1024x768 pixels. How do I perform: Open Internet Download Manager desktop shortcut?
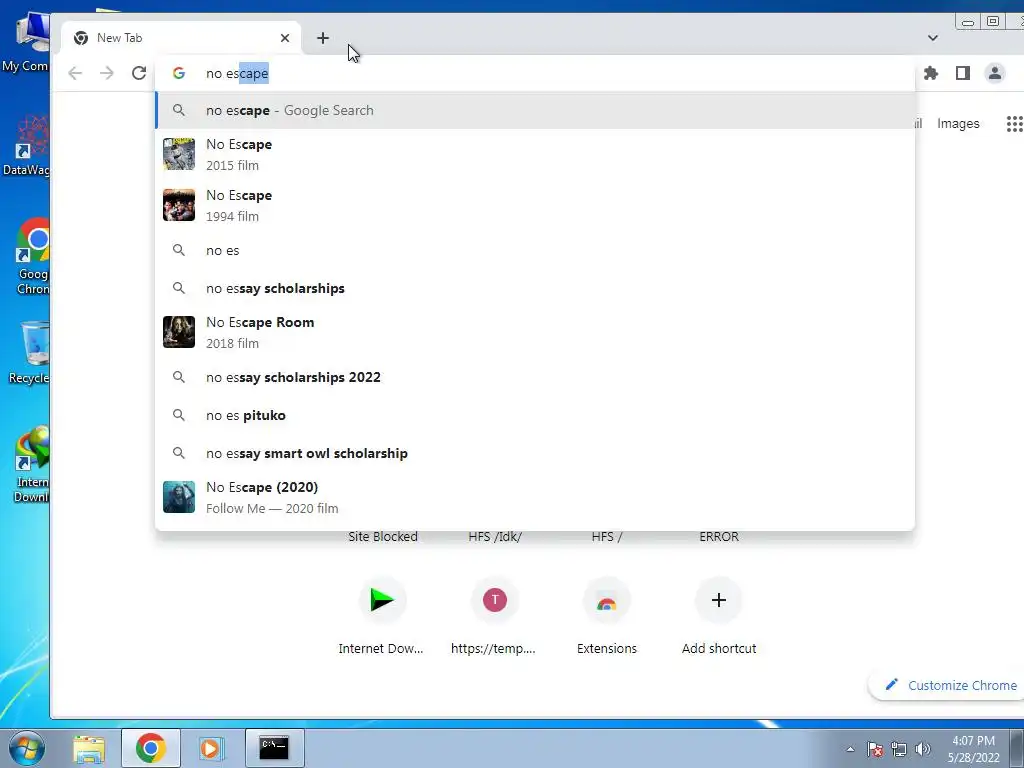coord(31,464)
